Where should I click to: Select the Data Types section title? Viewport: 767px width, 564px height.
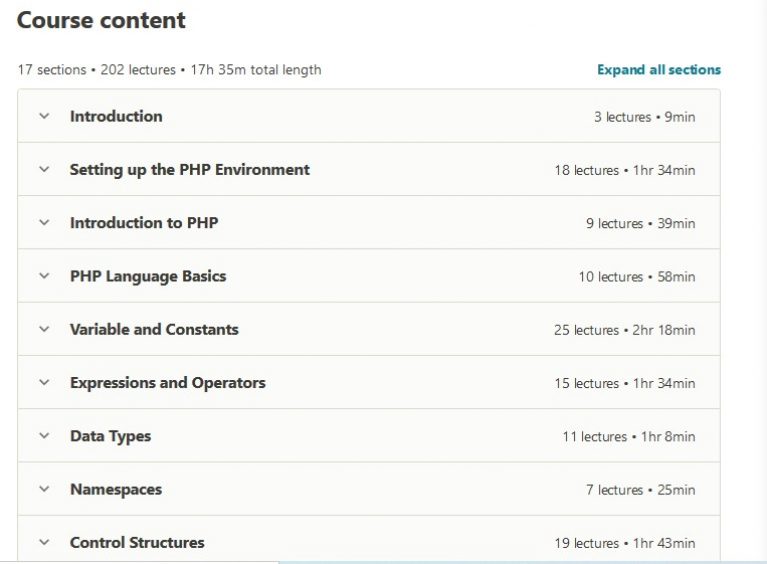(x=111, y=437)
